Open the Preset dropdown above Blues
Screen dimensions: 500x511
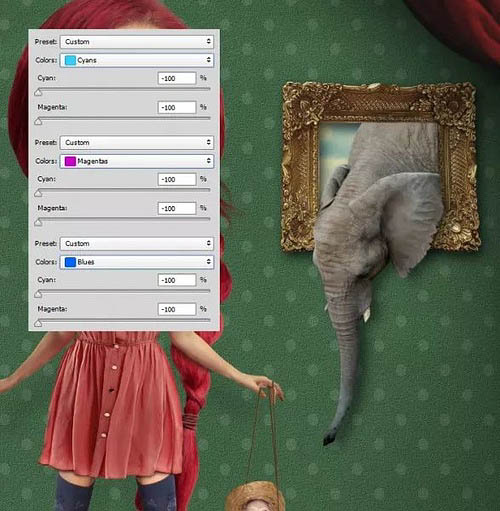point(137,243)
